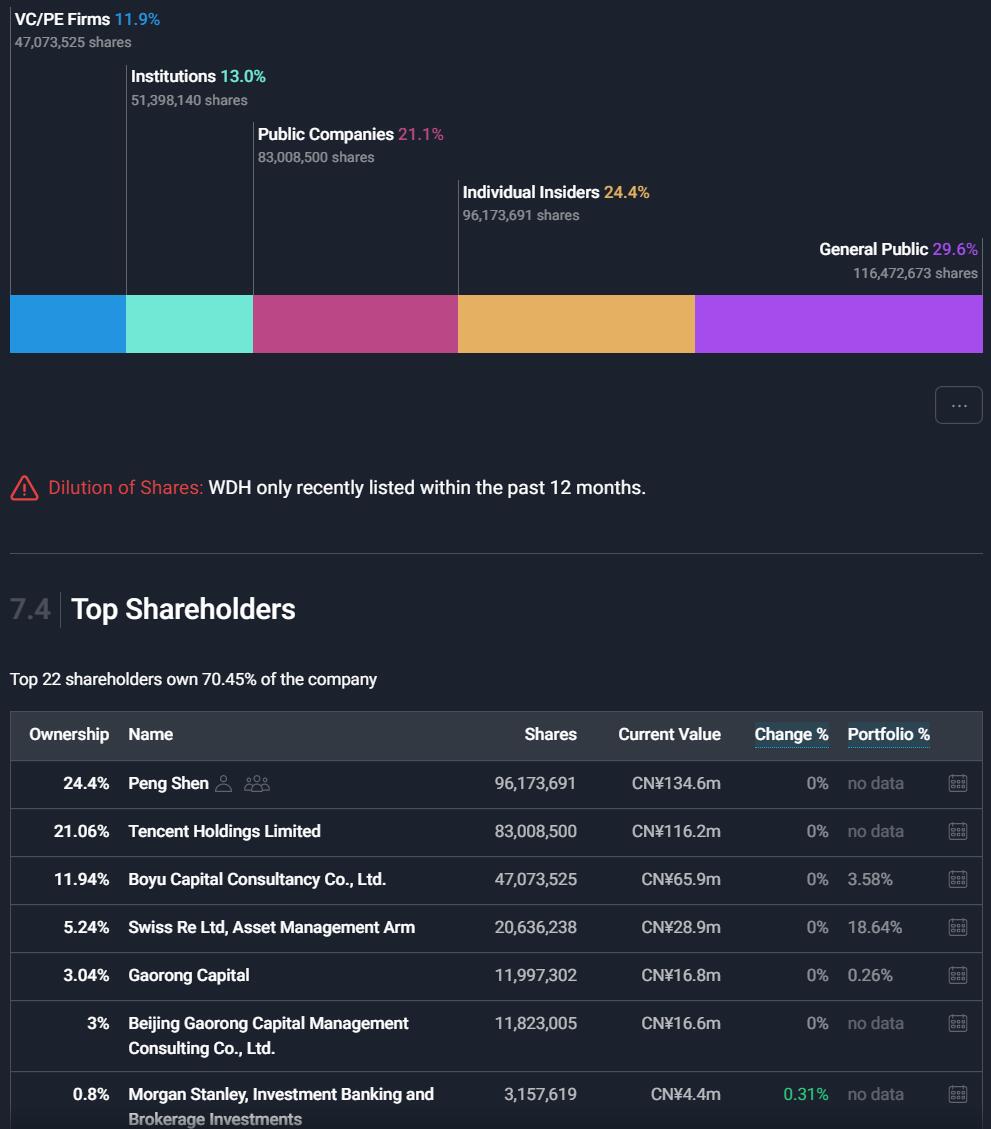The image size is (991, 1129).
Task: Click the purple General Public bar segment
Action: (838, 324)
